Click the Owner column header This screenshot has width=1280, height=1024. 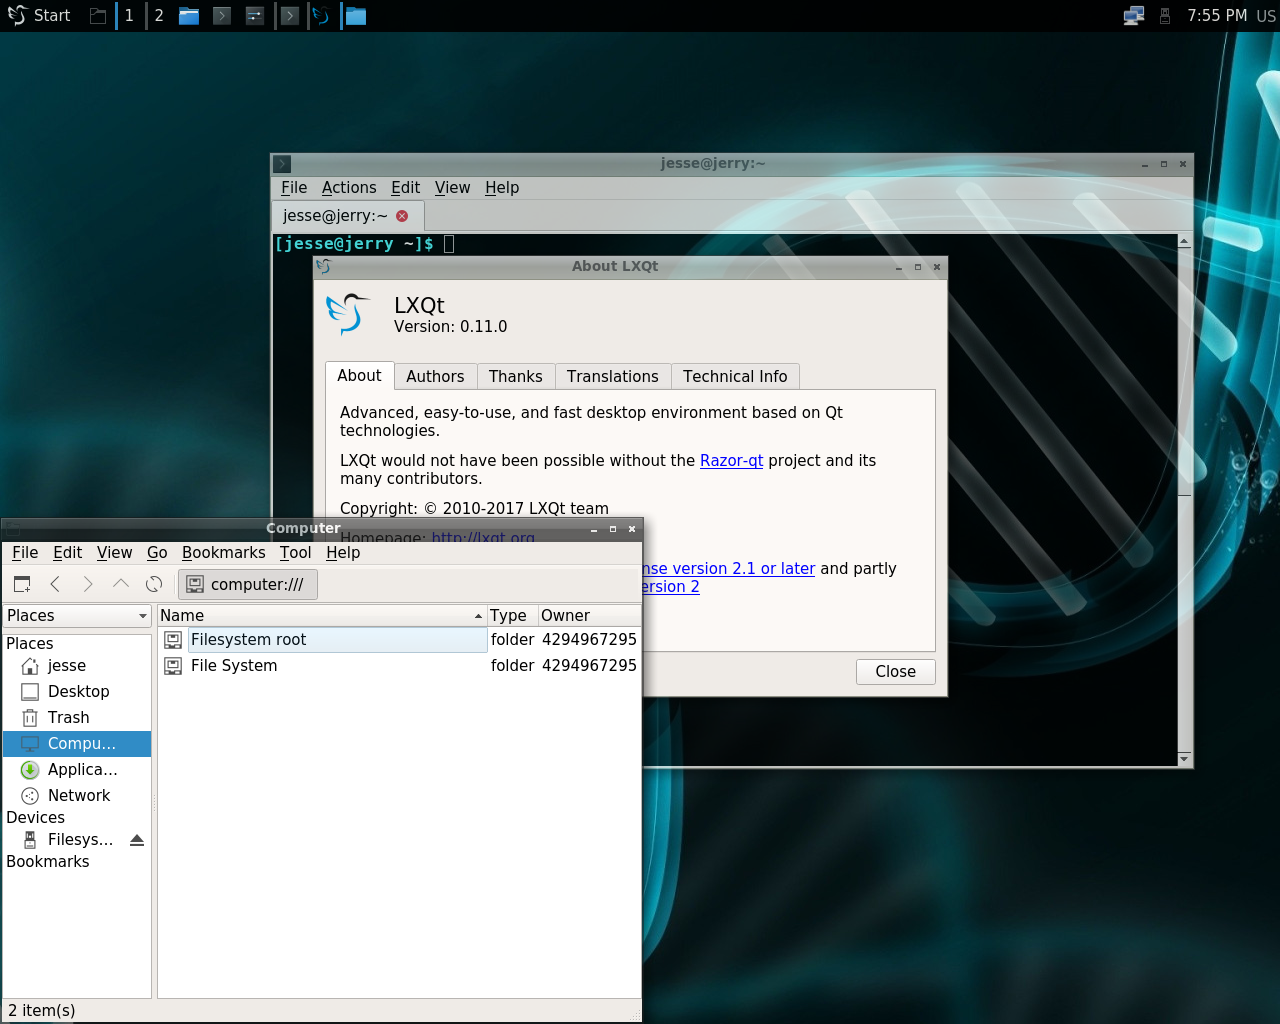coord(589,616)
